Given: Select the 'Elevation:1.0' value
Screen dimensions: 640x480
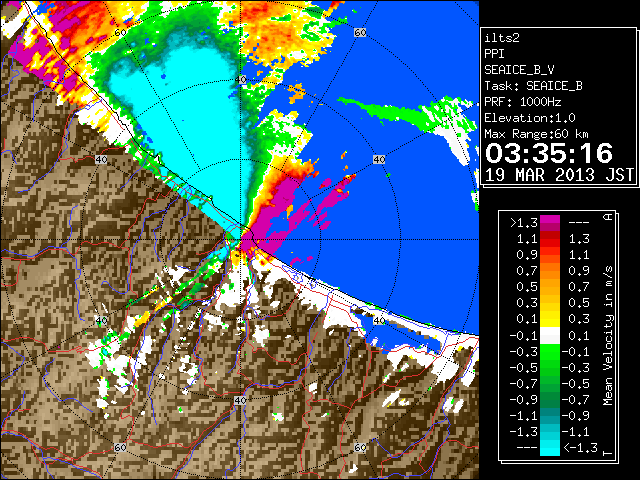Looking at the screenshot, I should pyautogui.click(x=530, y=118).
